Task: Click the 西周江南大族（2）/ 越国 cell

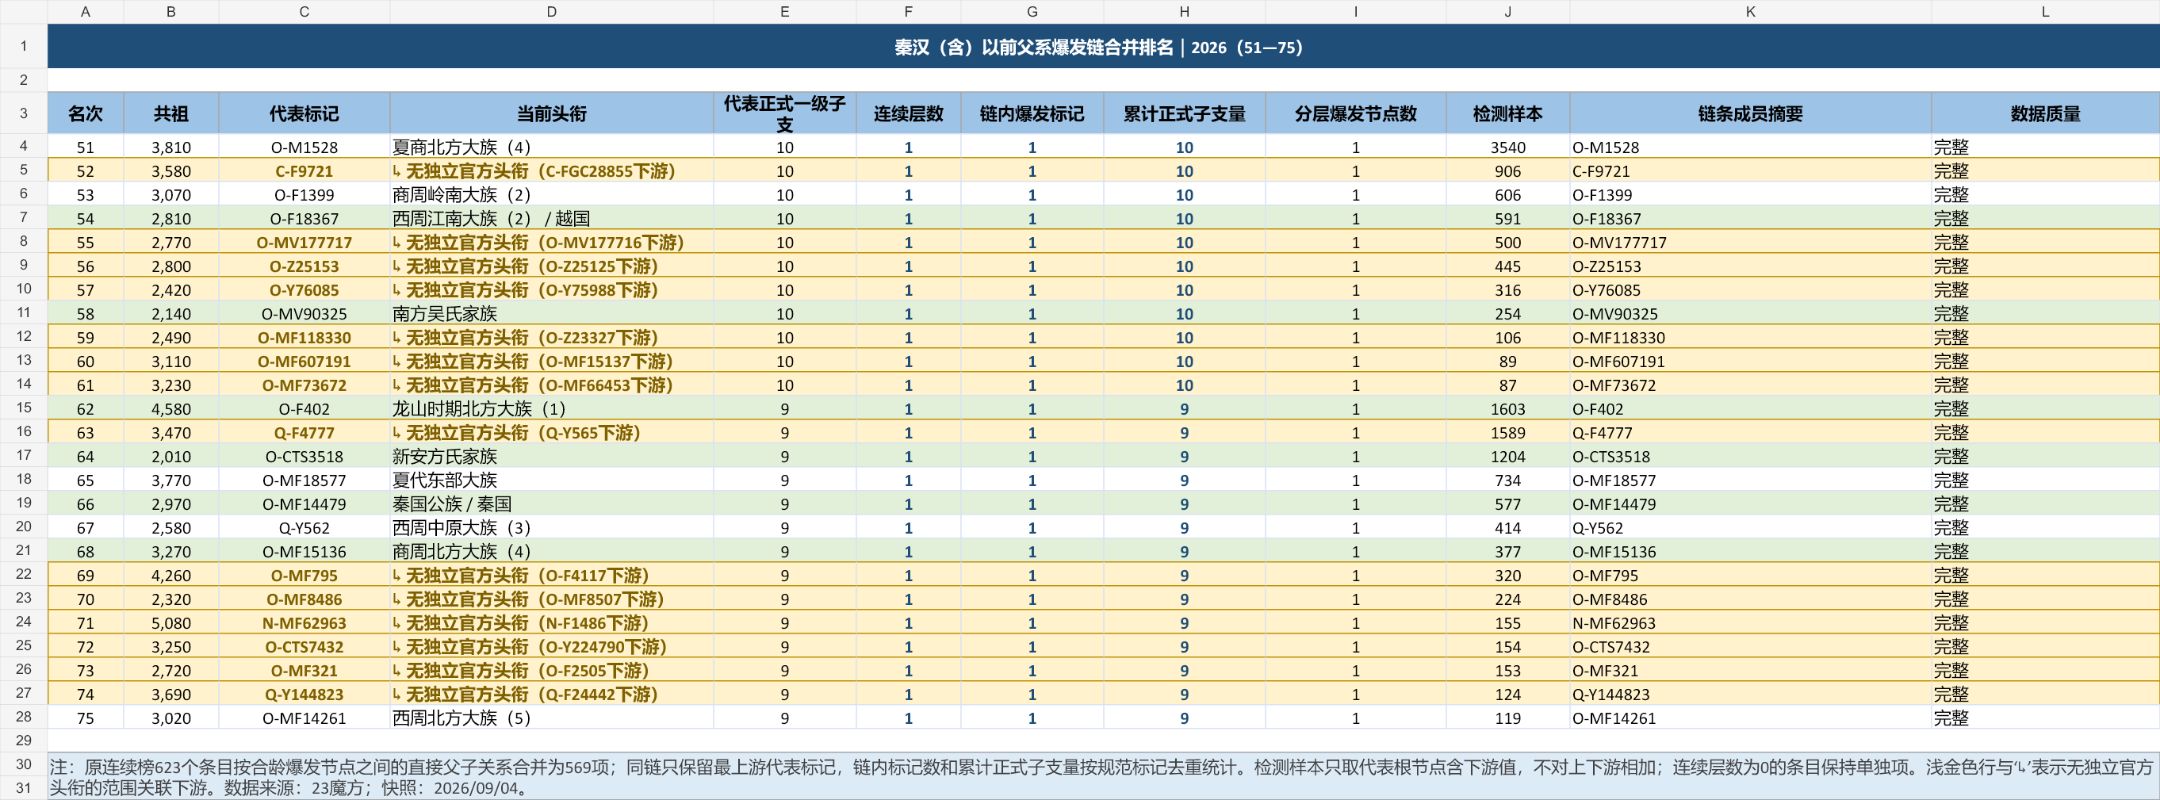Action: click(x=551, y=218)
